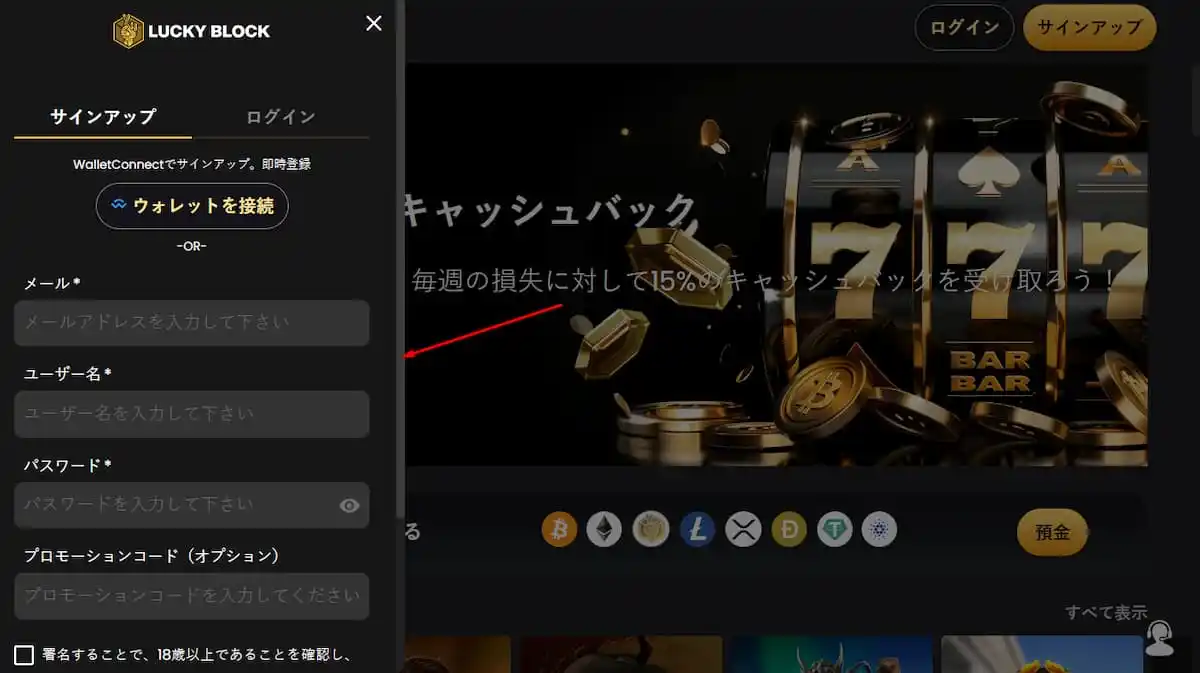Click the top-right サインアップ button
1200x673 pixels.
pyautogui.click(x=1089, y=28)
